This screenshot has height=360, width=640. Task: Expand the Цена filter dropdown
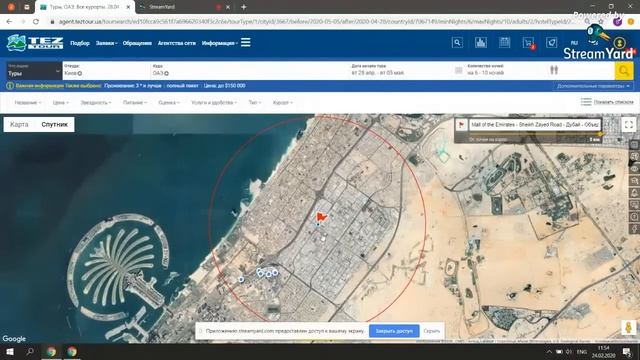click(60, 102)
